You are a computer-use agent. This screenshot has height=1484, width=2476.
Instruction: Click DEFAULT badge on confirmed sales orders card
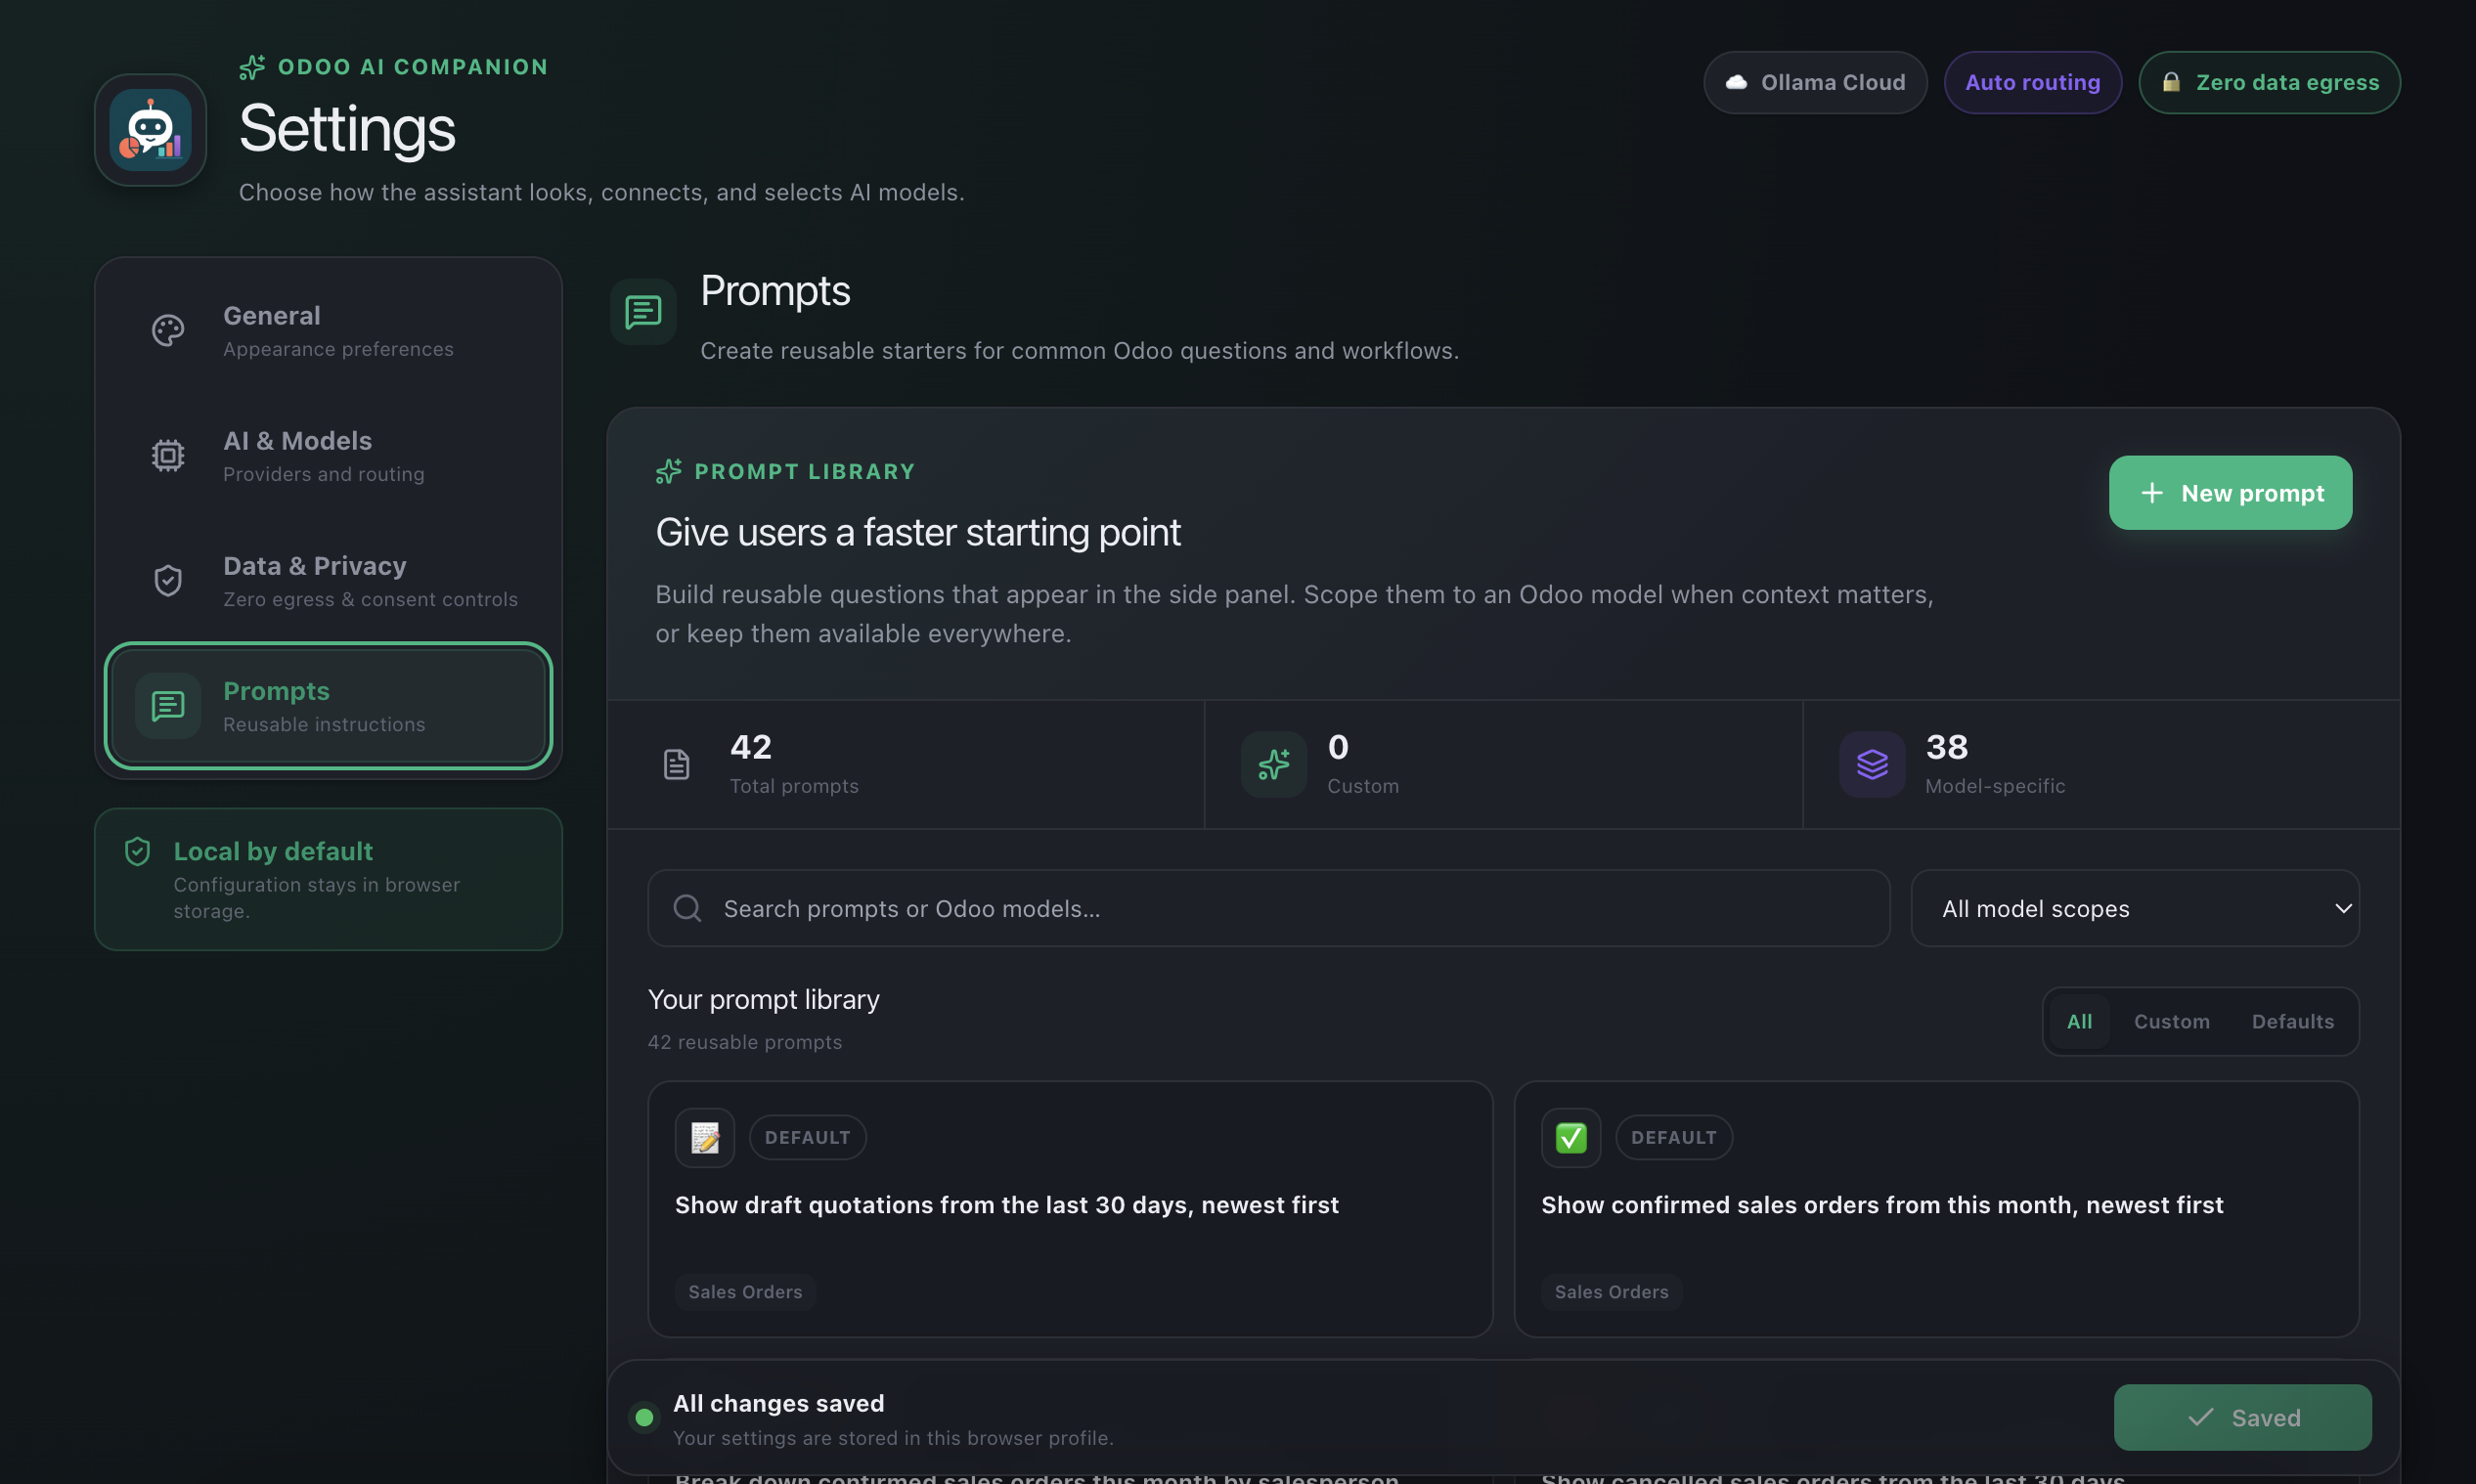1674,1137
